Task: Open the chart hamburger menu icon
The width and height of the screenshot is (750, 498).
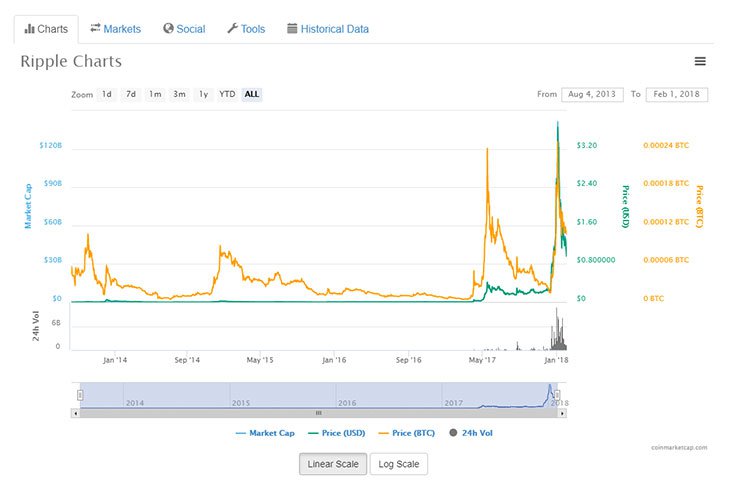Action: tap(700, 61)
